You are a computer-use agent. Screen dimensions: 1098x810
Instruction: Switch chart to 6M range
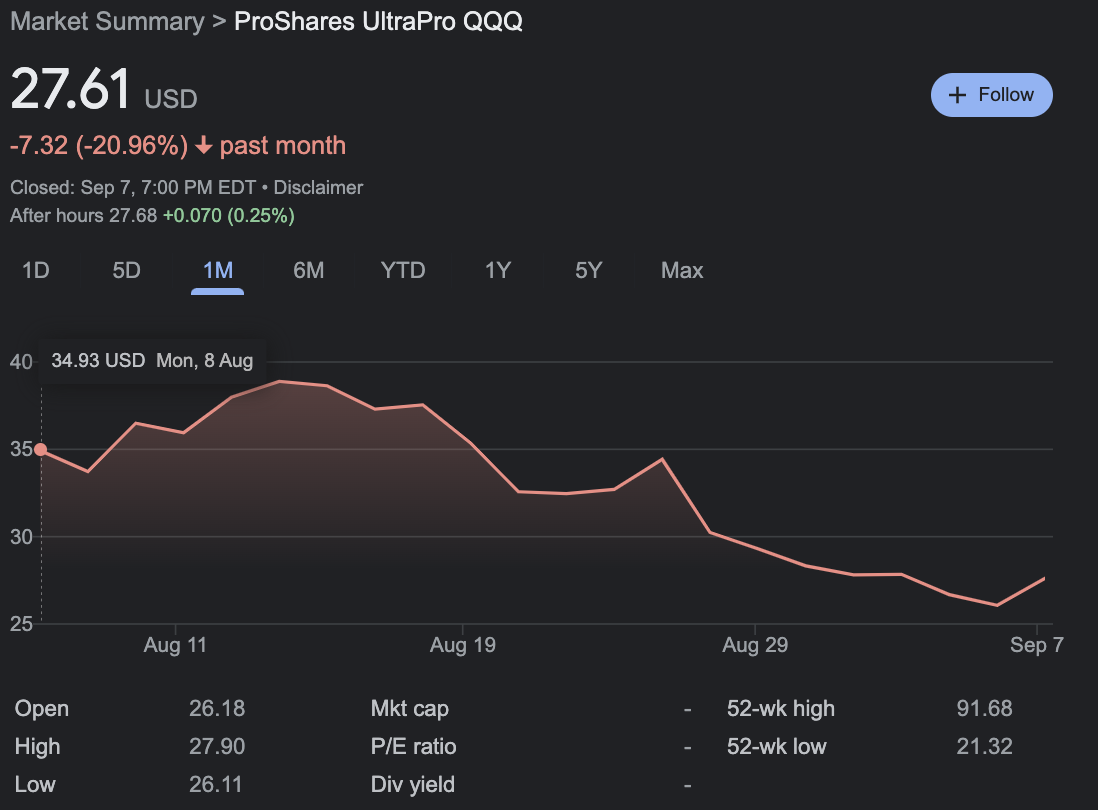point(309,270)
